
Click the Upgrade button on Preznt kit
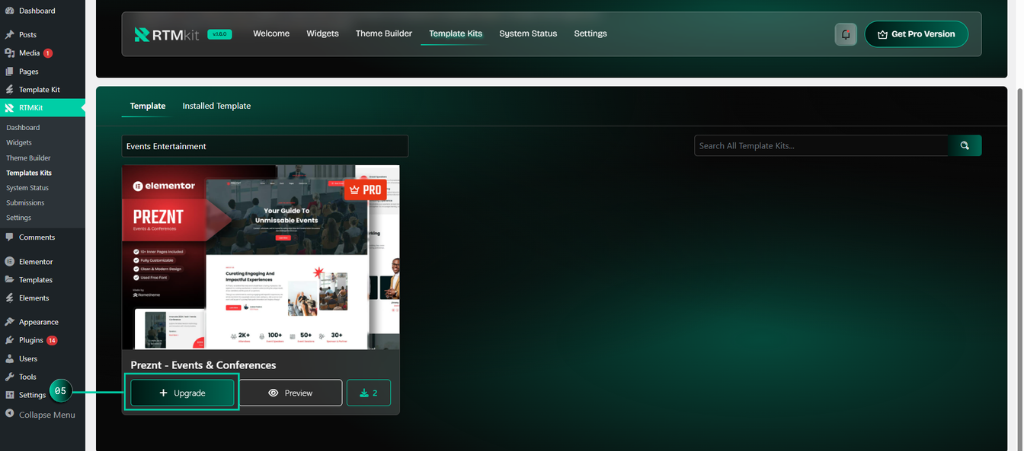182,393
